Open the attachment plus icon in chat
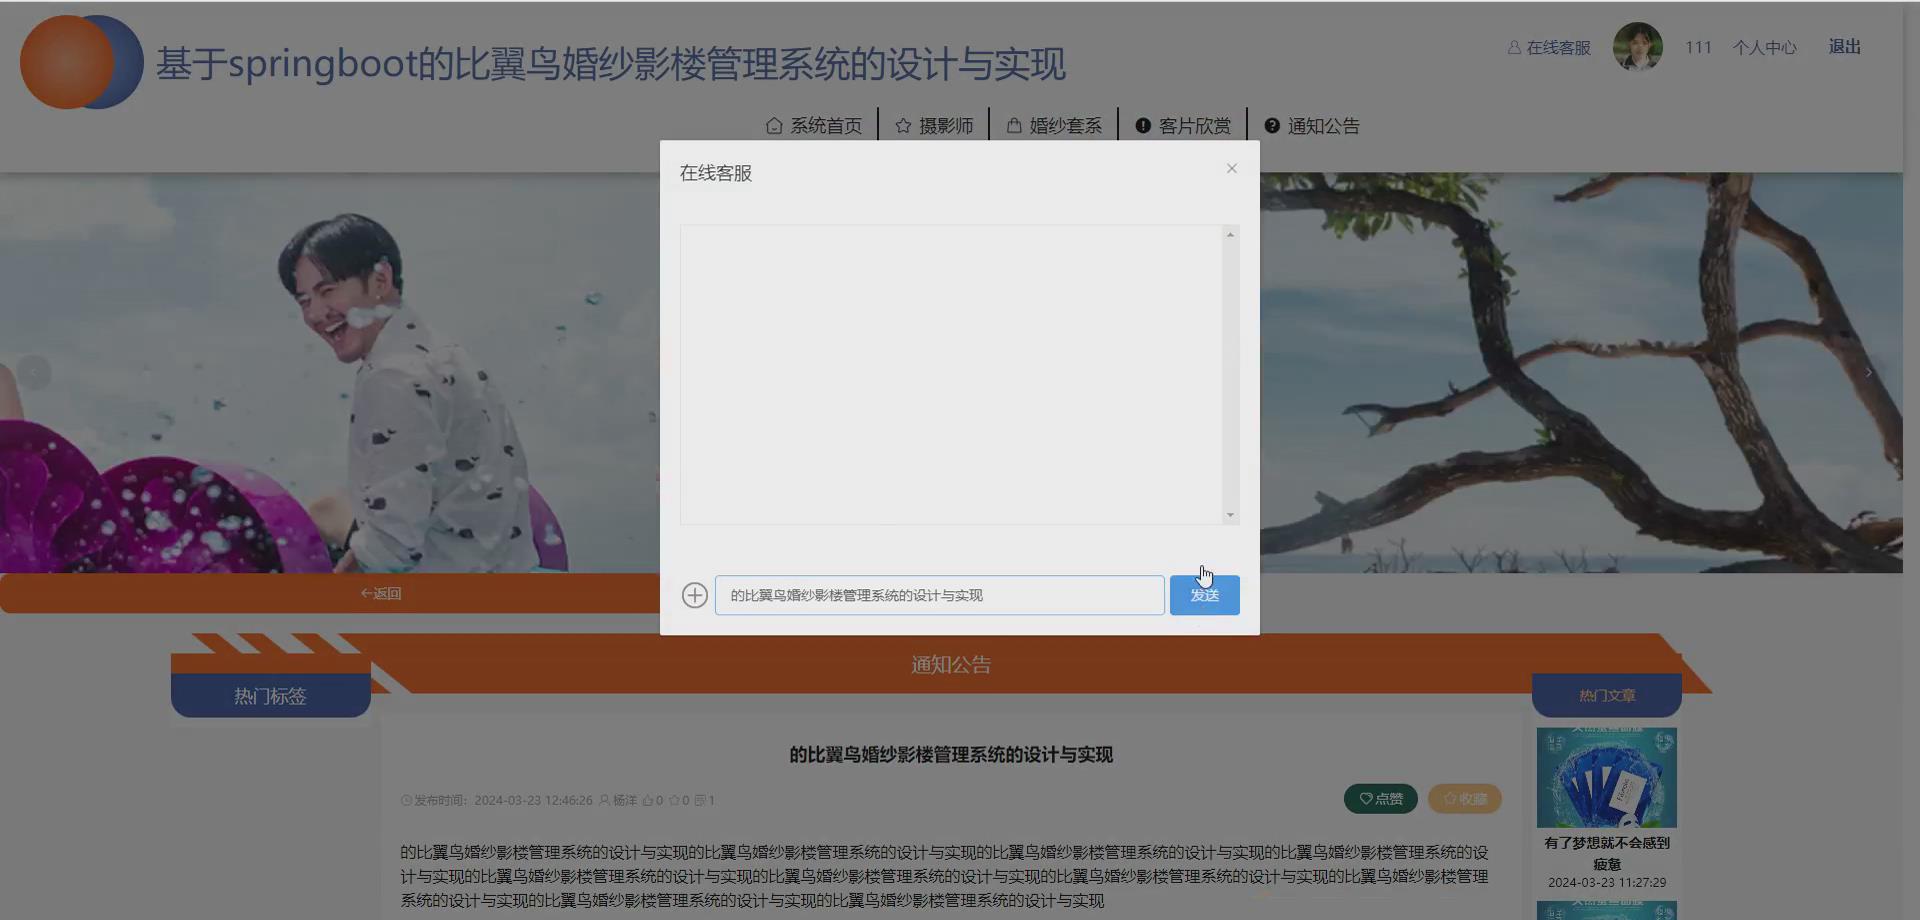 [694, 595]
